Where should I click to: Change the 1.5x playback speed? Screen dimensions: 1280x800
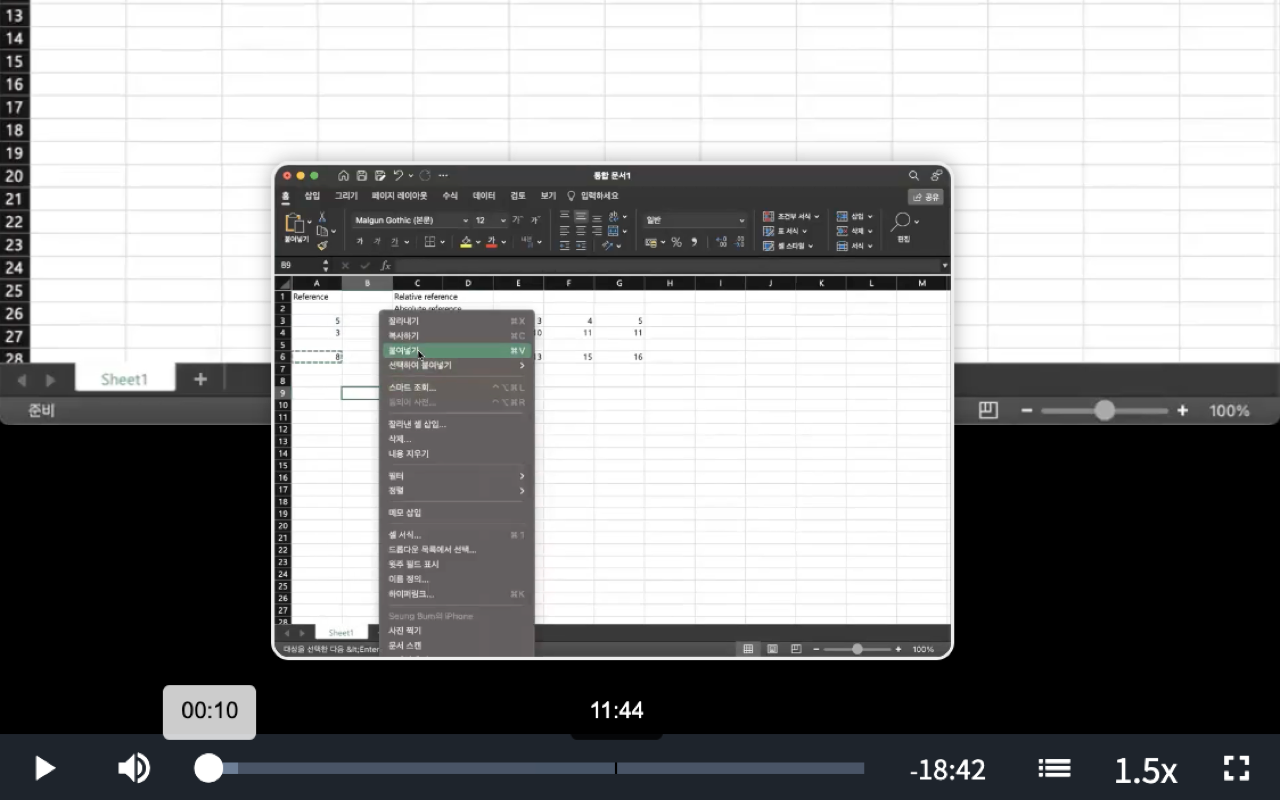pos(1145,770)
